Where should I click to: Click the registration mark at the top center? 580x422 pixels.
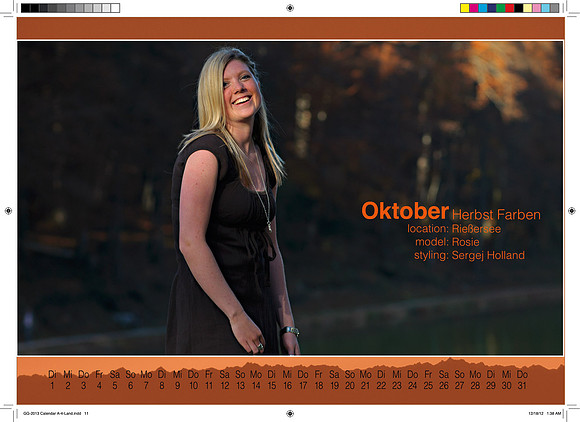(290, 8)
